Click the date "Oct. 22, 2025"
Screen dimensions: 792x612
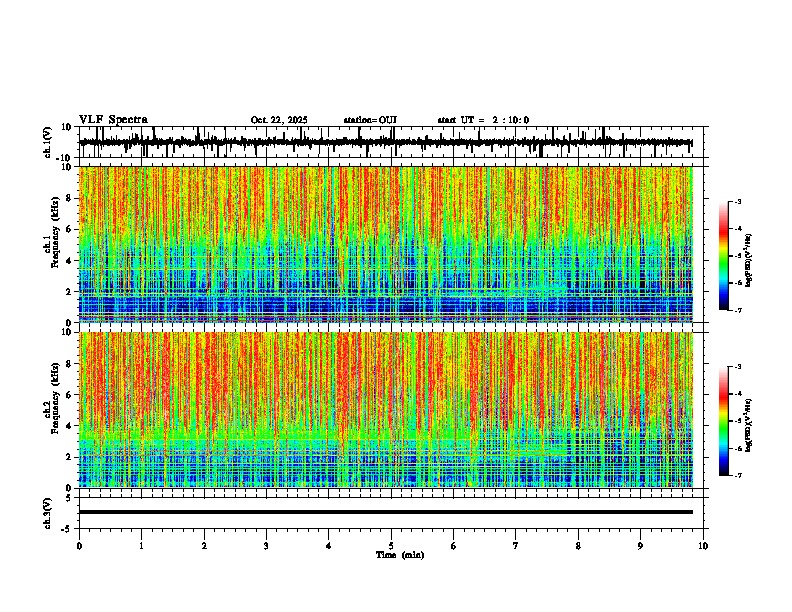pyautogui.click(x=279, y=120)
